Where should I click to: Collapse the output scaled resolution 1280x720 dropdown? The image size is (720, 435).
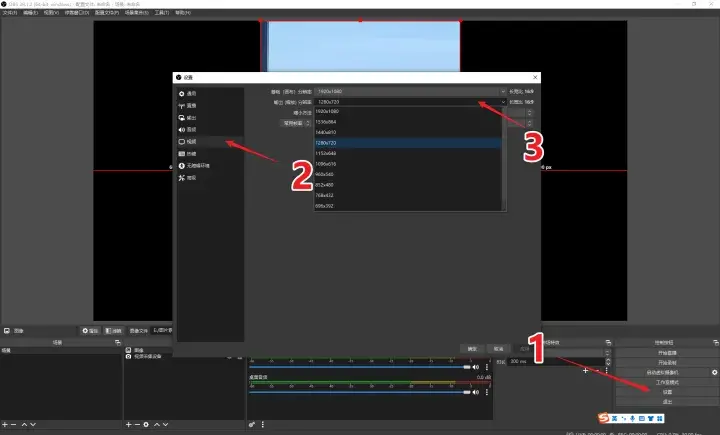pyautogui.click(x=480, y=102)
